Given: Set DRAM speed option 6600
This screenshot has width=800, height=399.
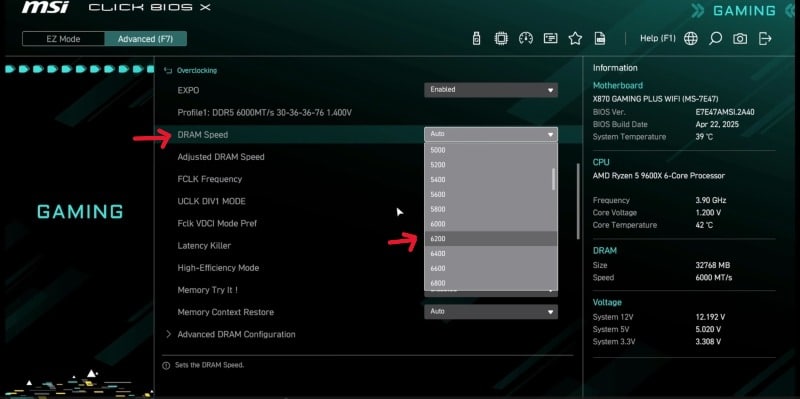Looking at the screenshot, I should pyautogui.click(x=491, y=268).
